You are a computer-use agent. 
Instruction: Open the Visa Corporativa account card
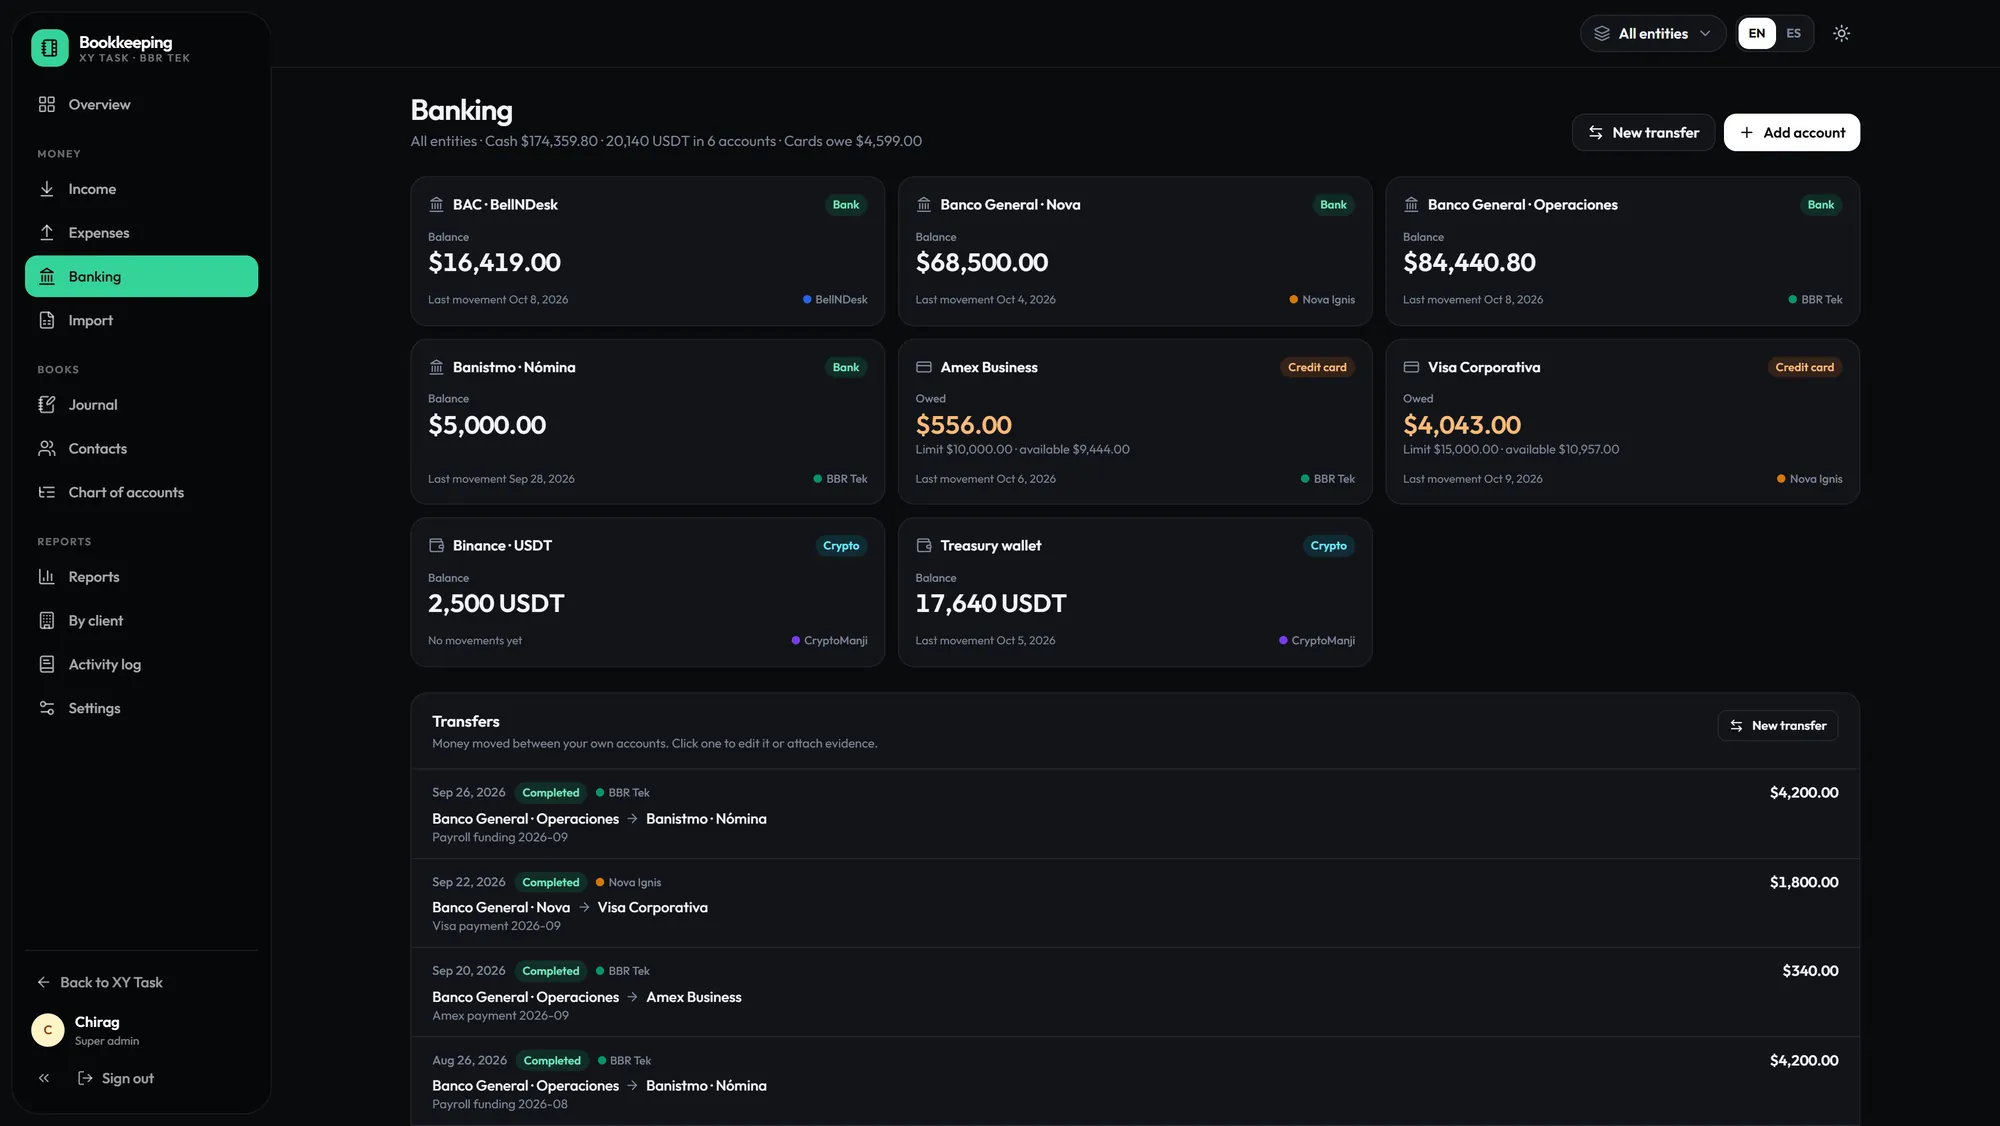point(1622,422)
